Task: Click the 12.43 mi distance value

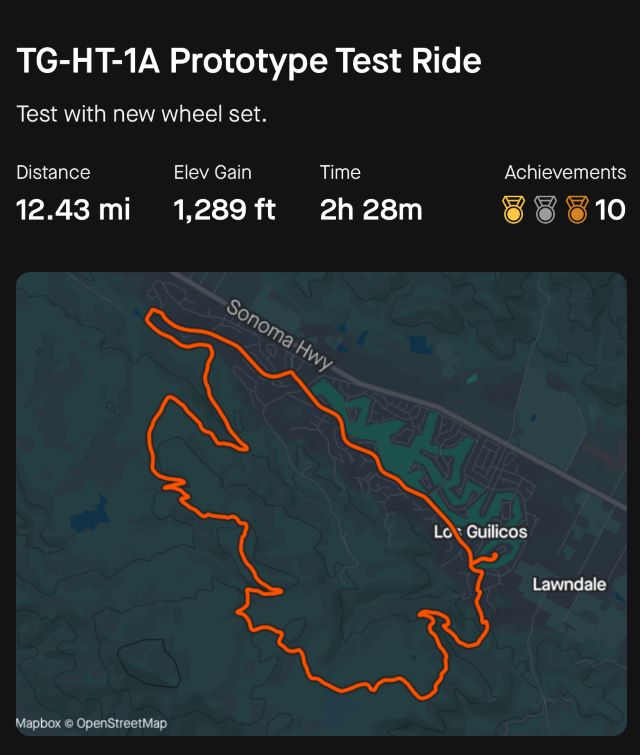Action: pos(73,210)
